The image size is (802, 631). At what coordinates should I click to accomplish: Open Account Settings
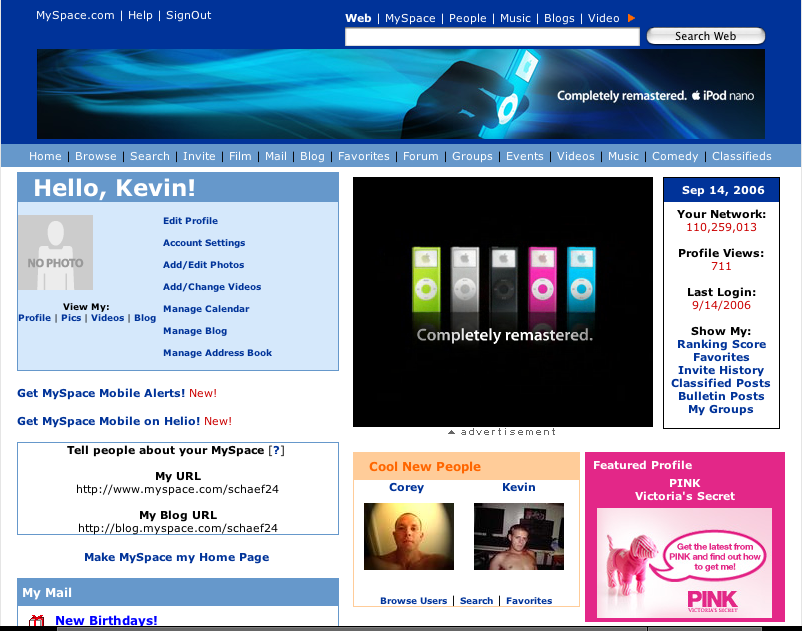click(204, 243)
